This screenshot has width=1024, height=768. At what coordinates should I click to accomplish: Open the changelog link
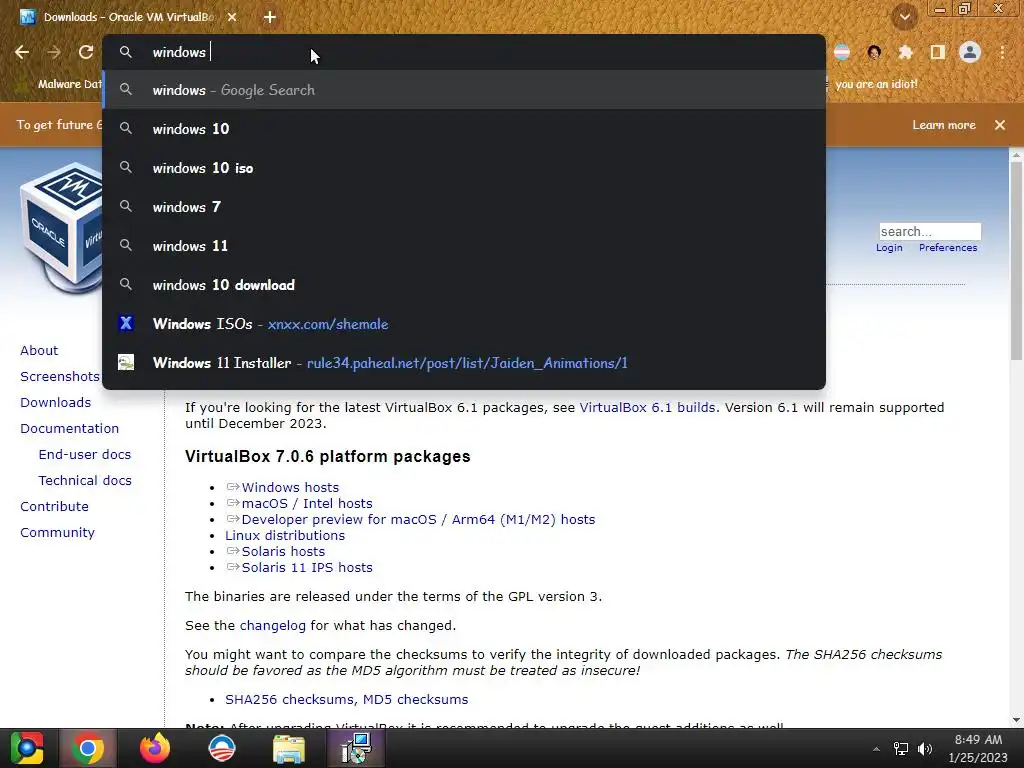272,626
